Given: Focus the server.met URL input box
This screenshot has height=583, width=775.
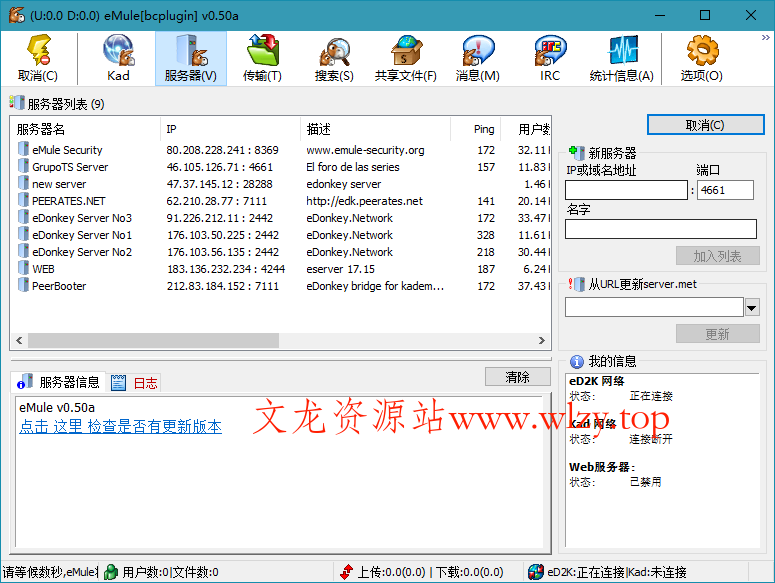Looking at the screenshot, I should pyautogui.click(x=654, y=307).
